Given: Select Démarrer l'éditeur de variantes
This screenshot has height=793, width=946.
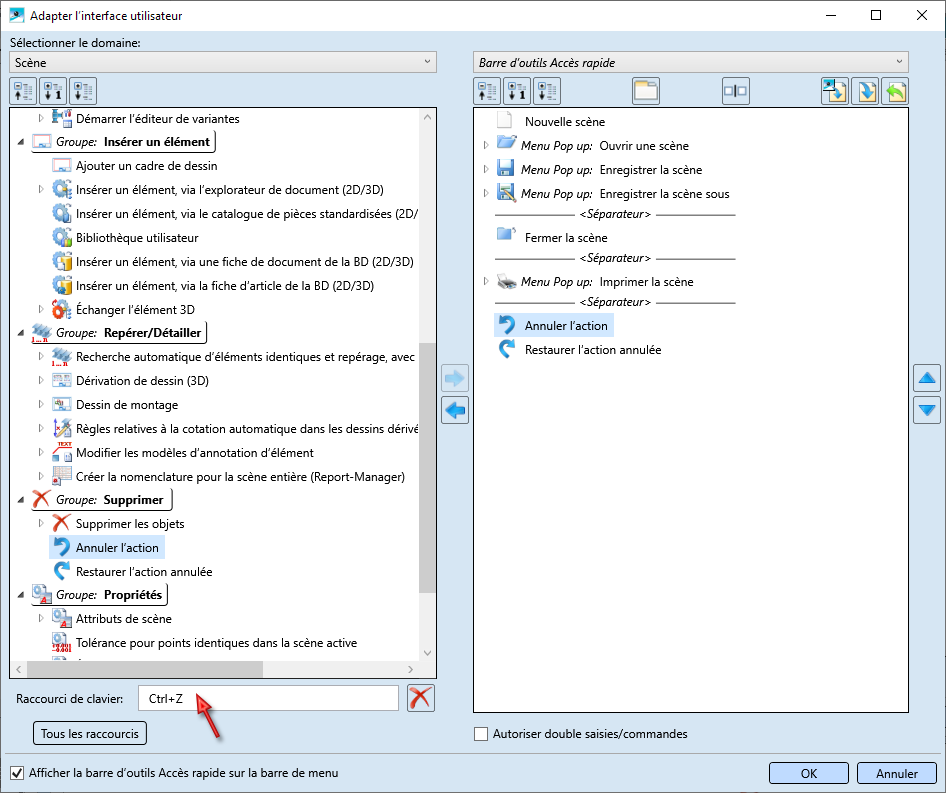Looking at the screenshot, I should pyautogui.click(x=157, y=118).
